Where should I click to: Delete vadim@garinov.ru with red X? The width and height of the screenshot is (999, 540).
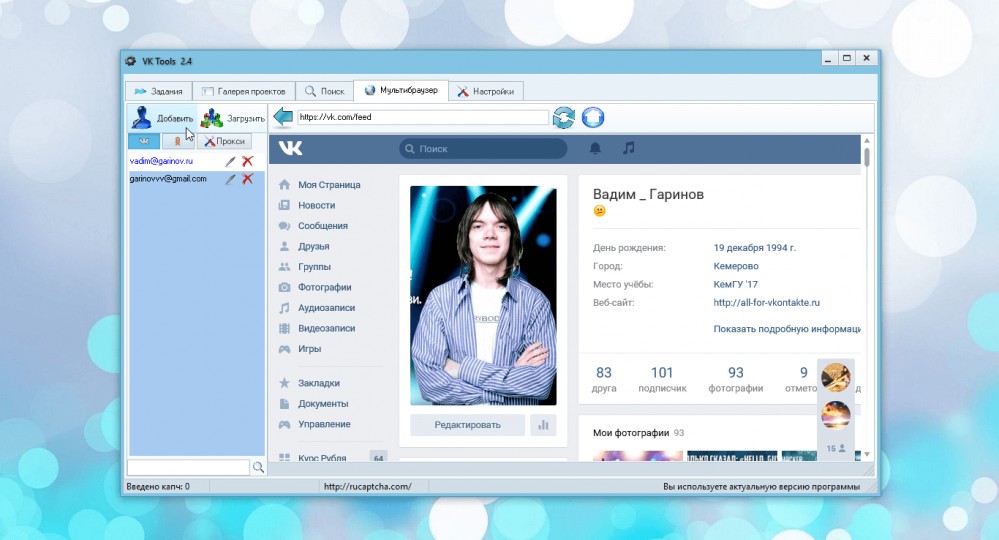pos(248,161)
